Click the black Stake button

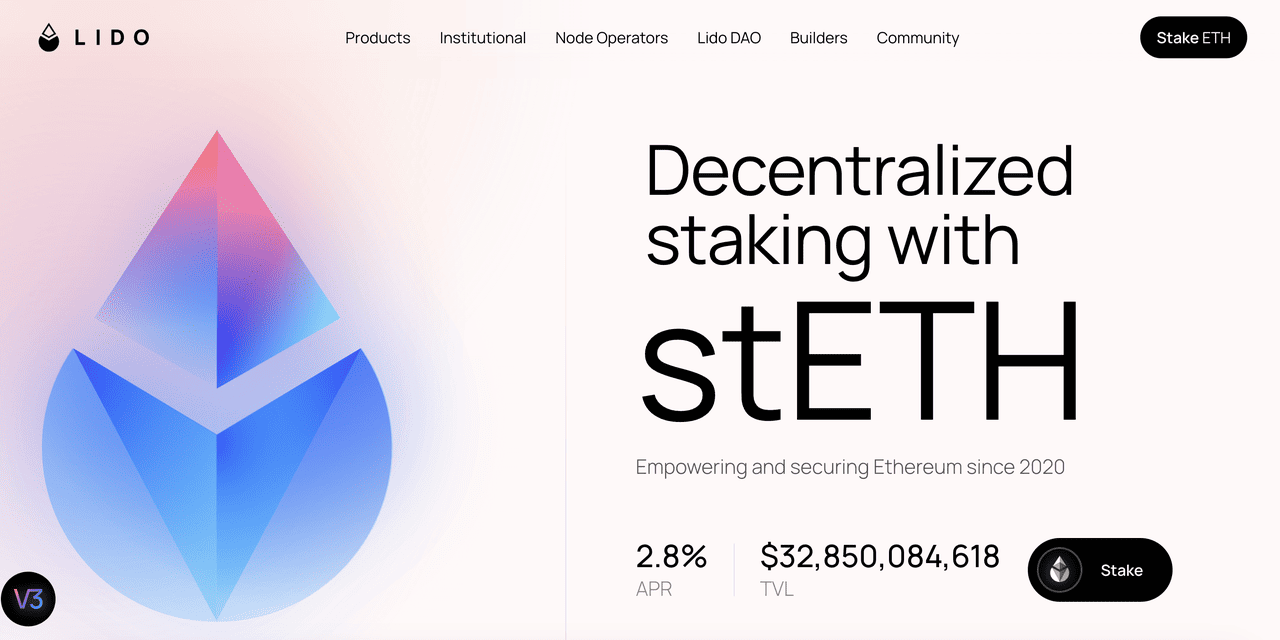coord(1100,570)
